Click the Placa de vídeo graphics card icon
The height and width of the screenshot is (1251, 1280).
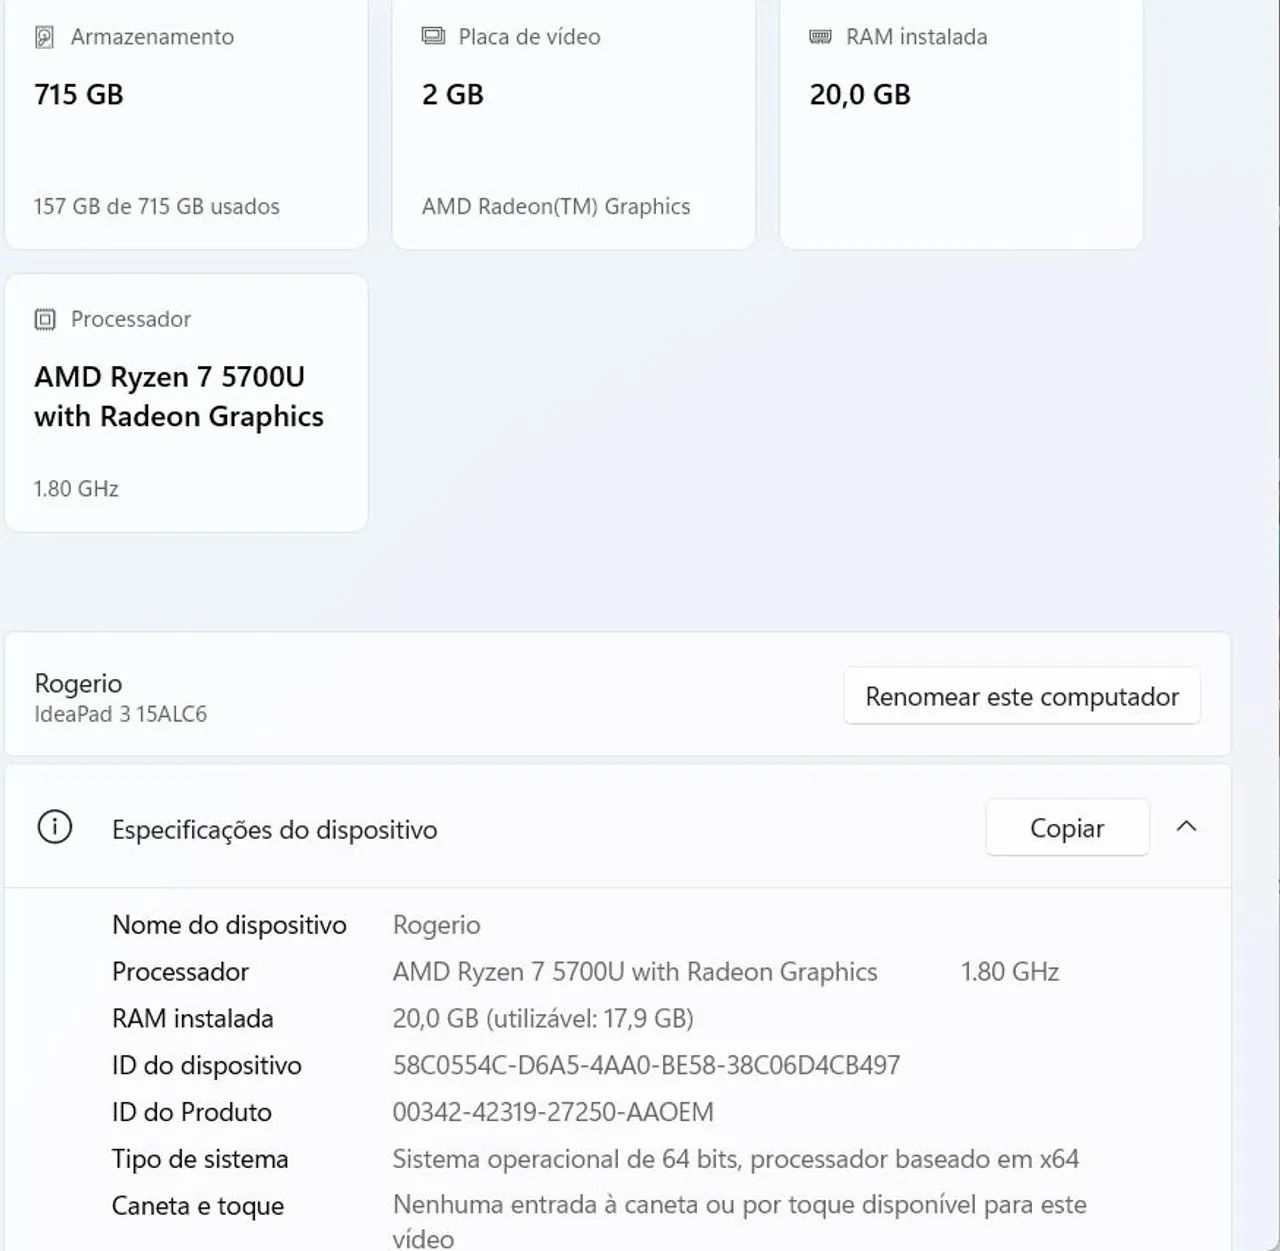(431, 36)
